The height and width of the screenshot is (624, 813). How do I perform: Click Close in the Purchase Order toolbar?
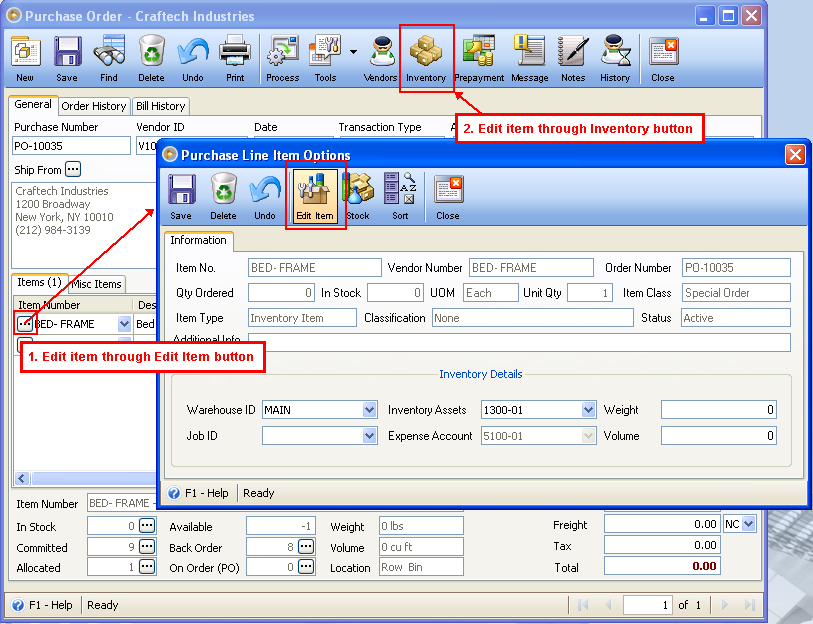coord(663,59)
